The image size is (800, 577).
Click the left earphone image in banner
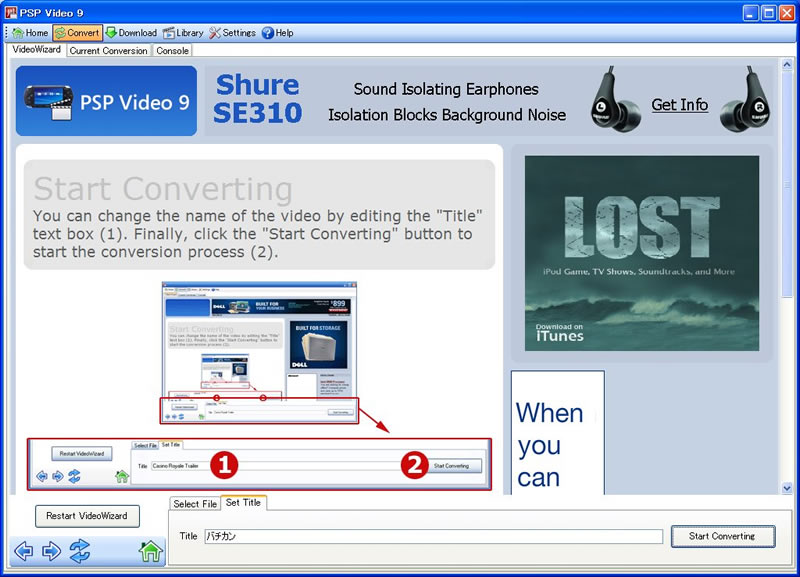pos(615,100)
